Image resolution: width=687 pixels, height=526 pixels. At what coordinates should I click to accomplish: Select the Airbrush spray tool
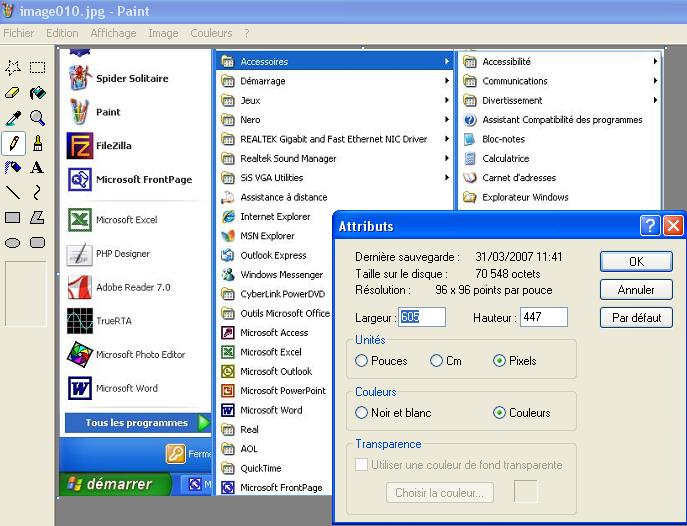(x=13, y=167)
